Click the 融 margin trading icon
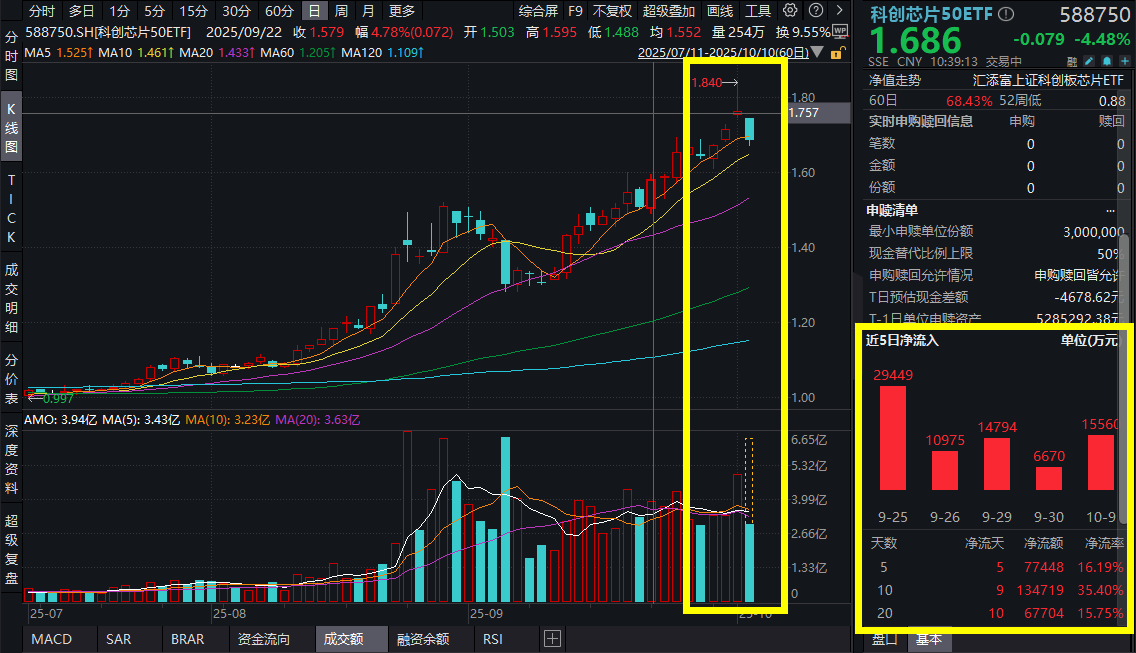 coord(1072,61)
